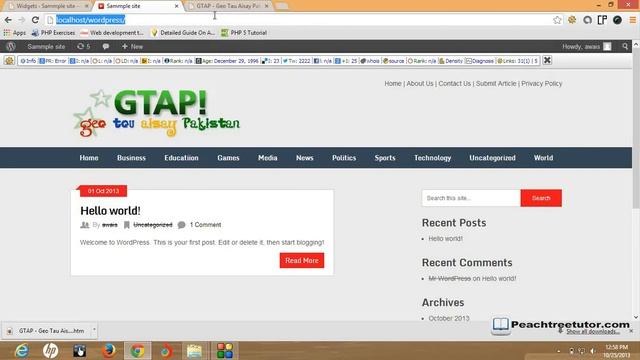Image resolution: width=640 pixels, height=360 pixels.
Task: Click the source item in the SEO toolbar
Action: click(x=393, y=61)
